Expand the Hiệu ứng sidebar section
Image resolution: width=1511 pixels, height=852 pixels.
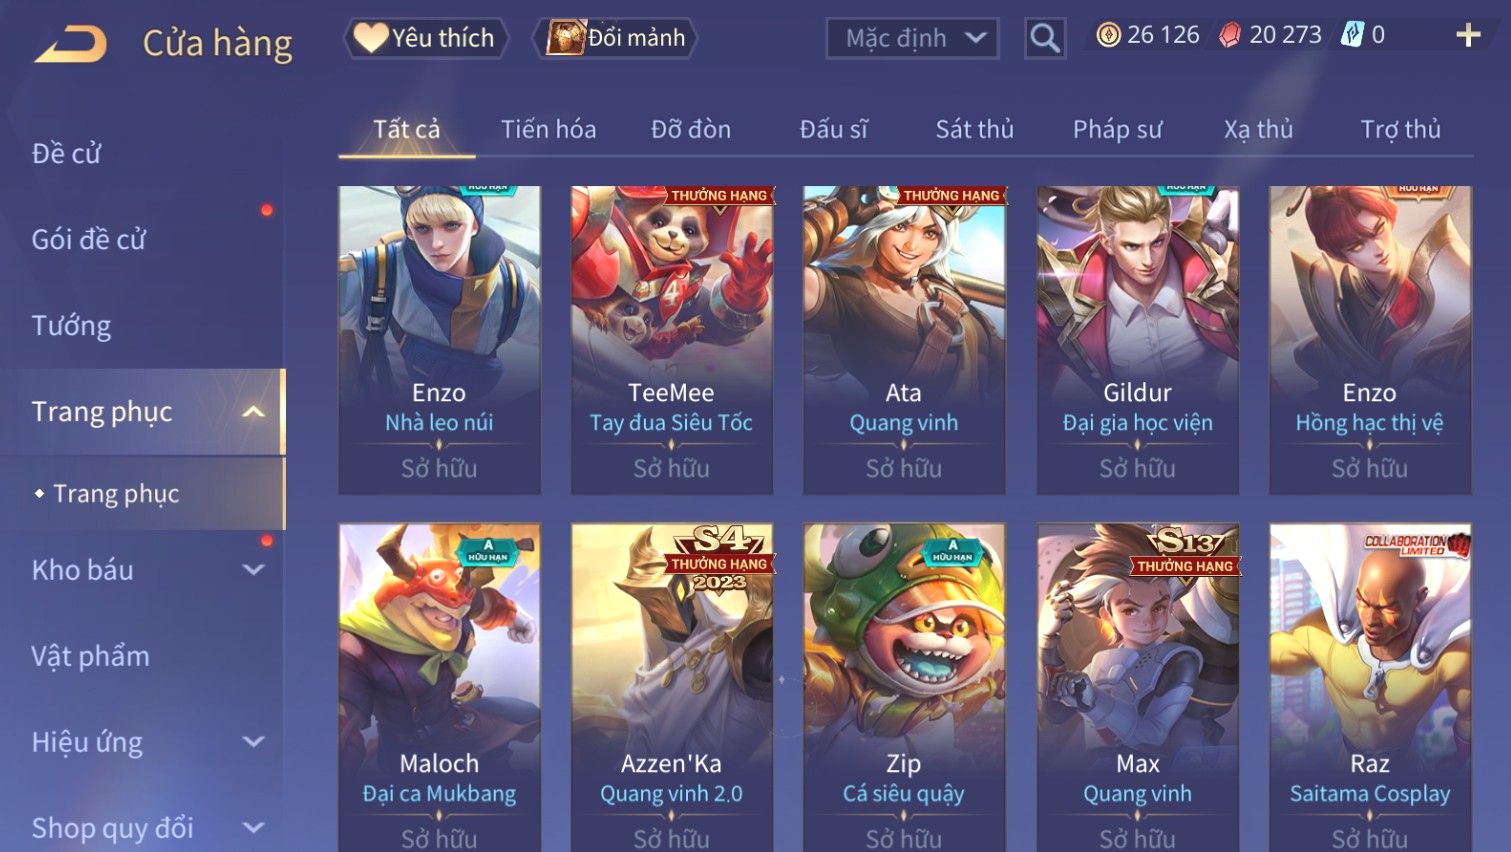[254, 742]
